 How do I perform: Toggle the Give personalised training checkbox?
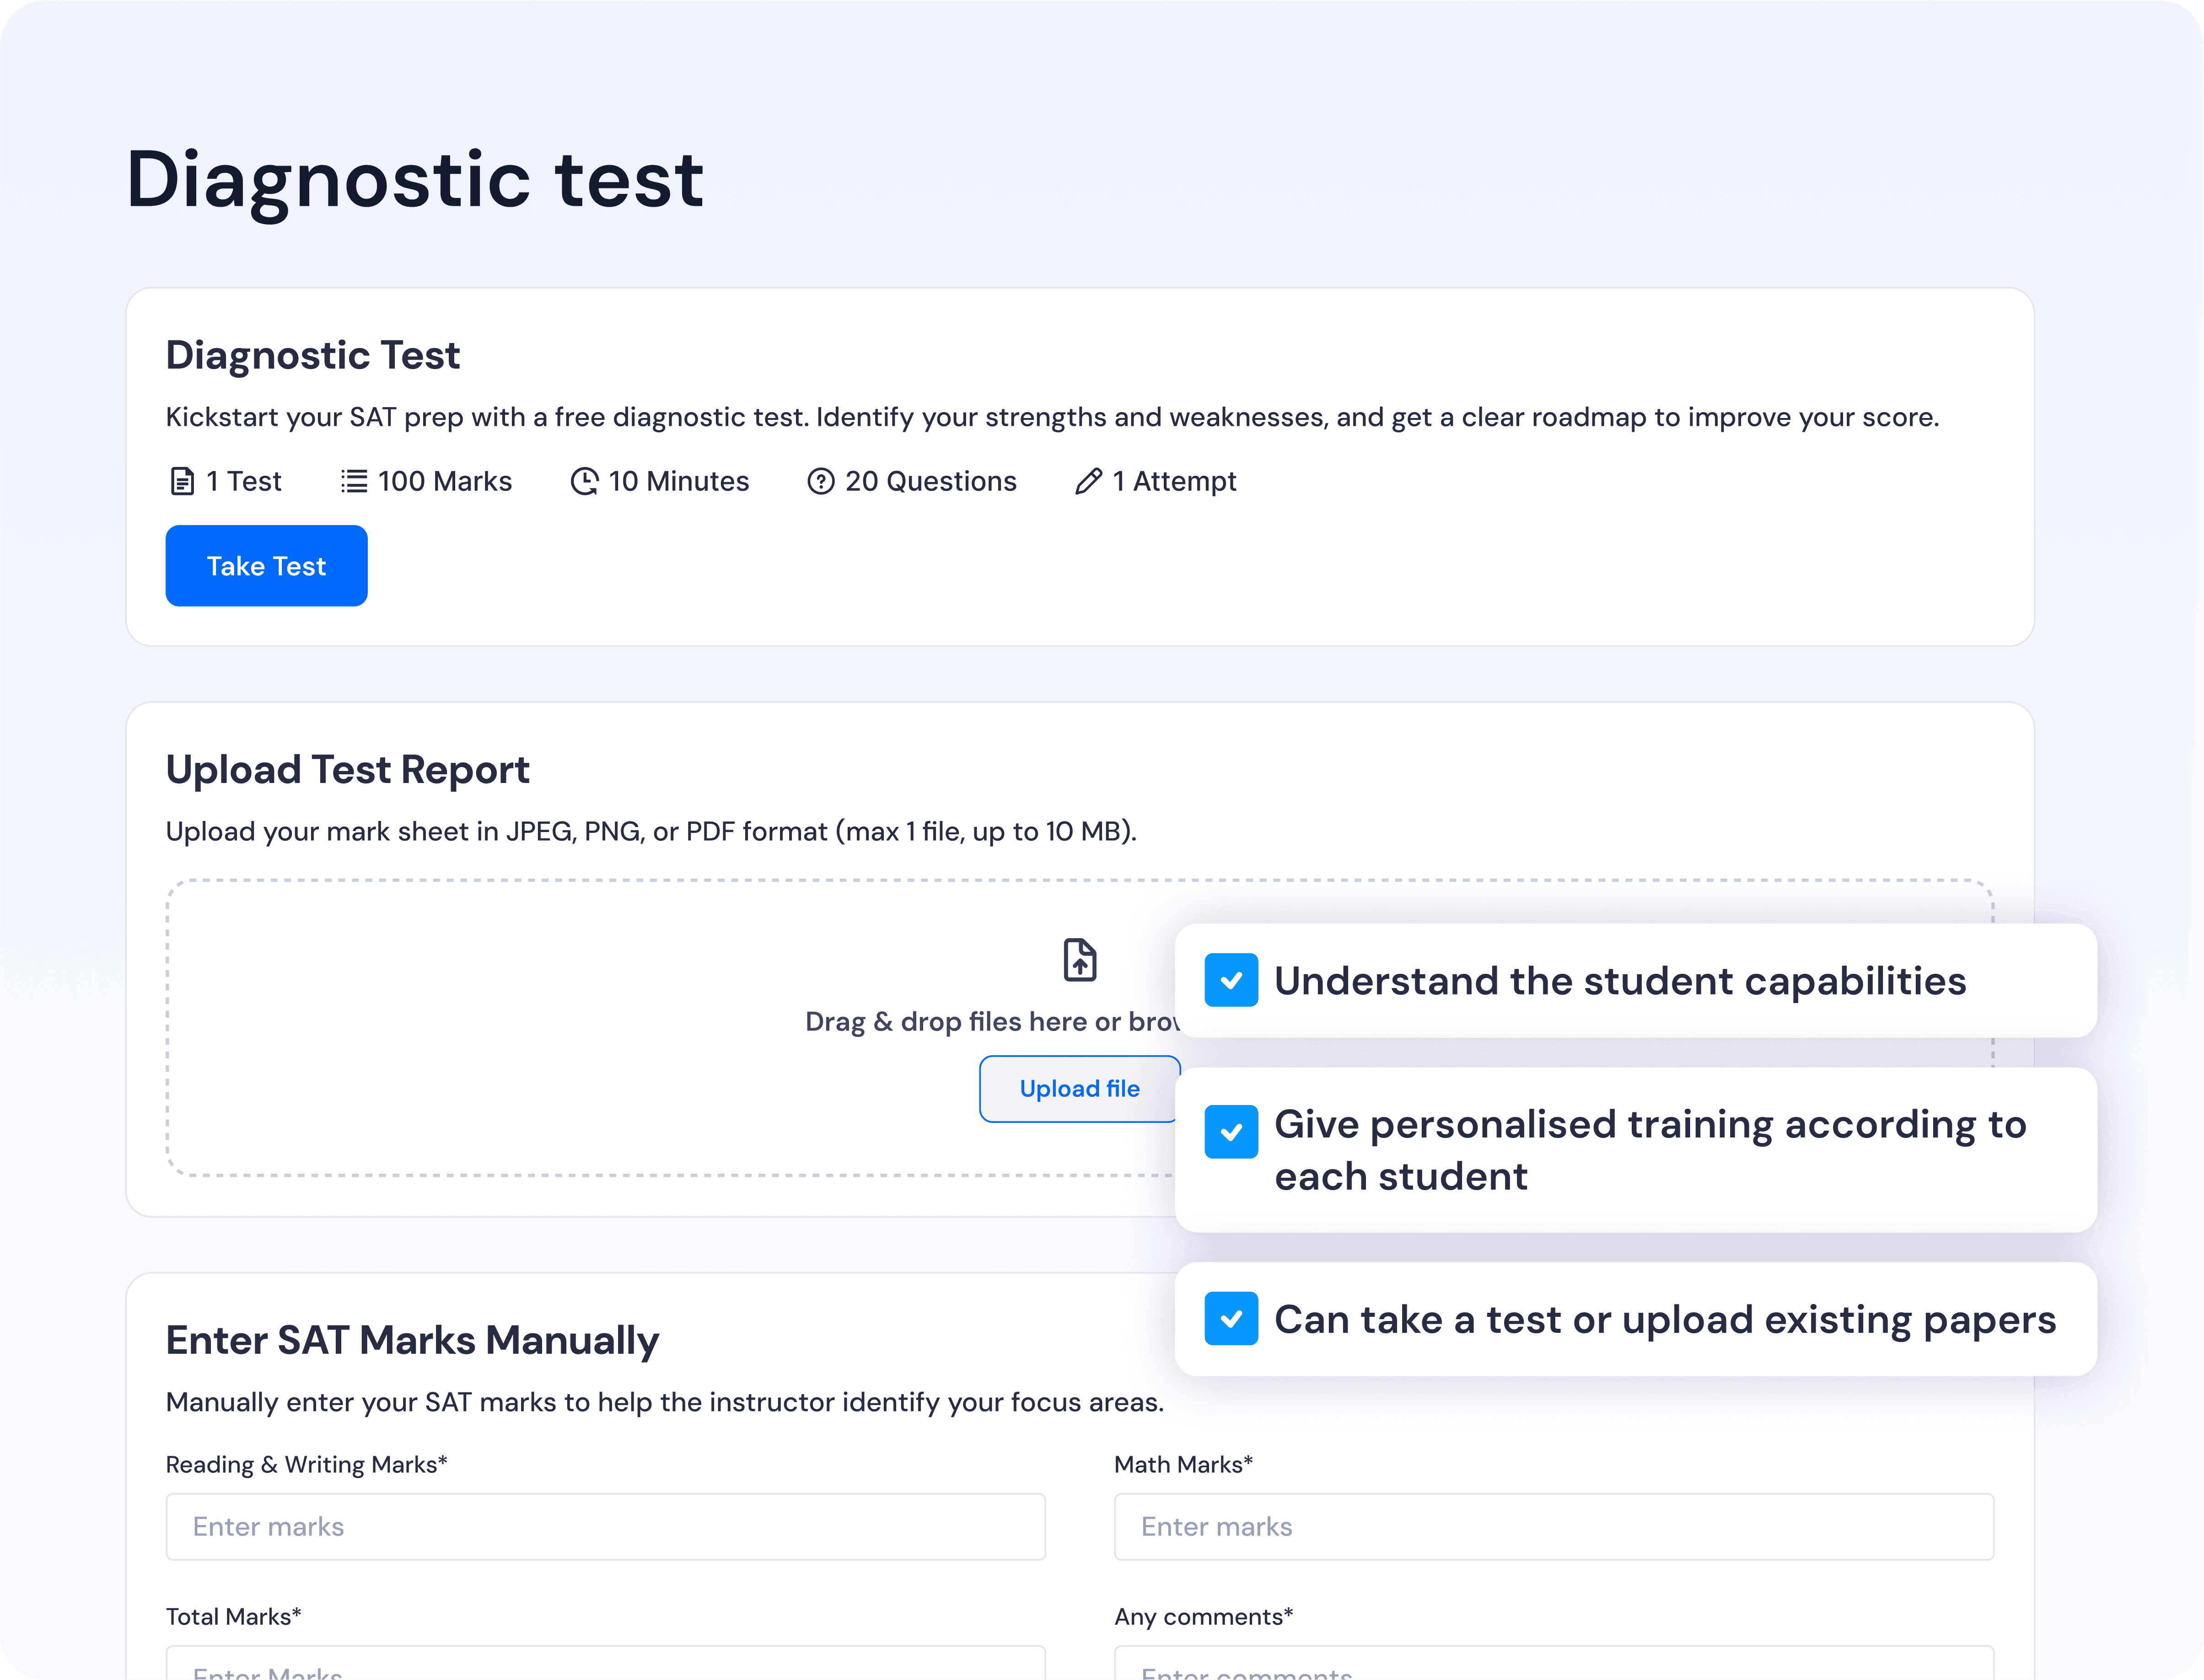point(1231,1132)
